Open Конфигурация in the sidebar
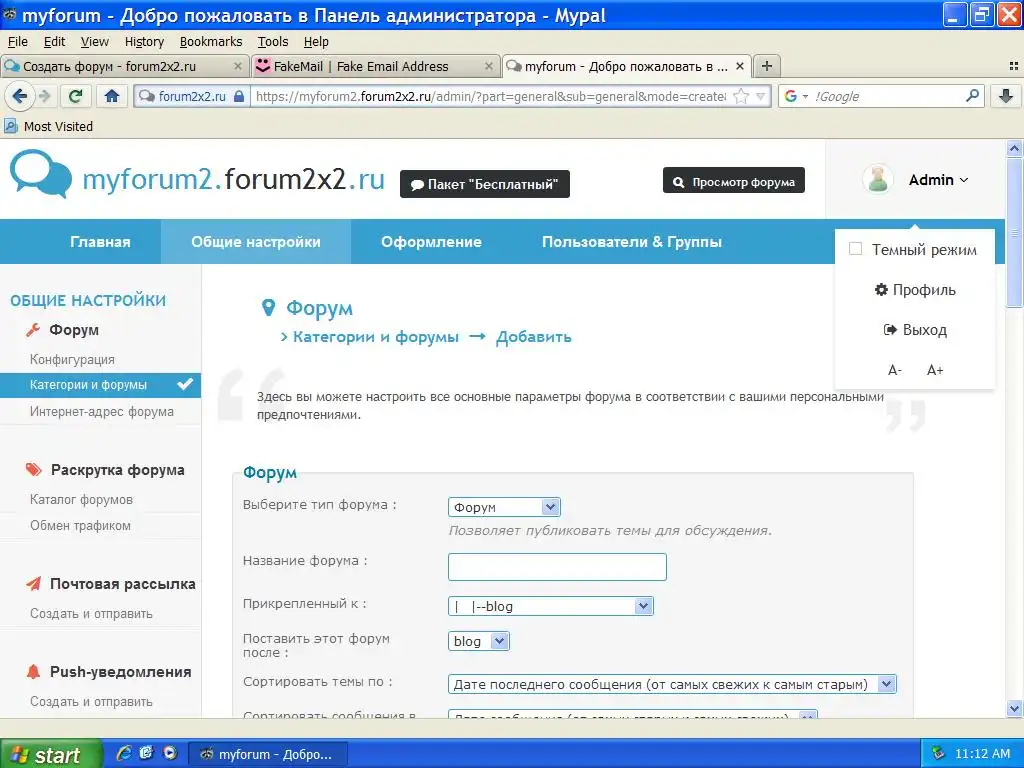The image size is (1024, 768). pyautogui.click(x=72, y=359)
